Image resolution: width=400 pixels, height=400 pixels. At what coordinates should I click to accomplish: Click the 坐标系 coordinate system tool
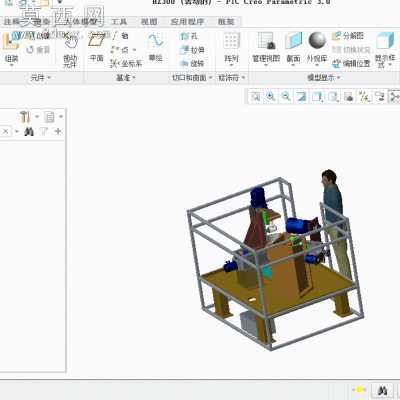pos(126,63)
